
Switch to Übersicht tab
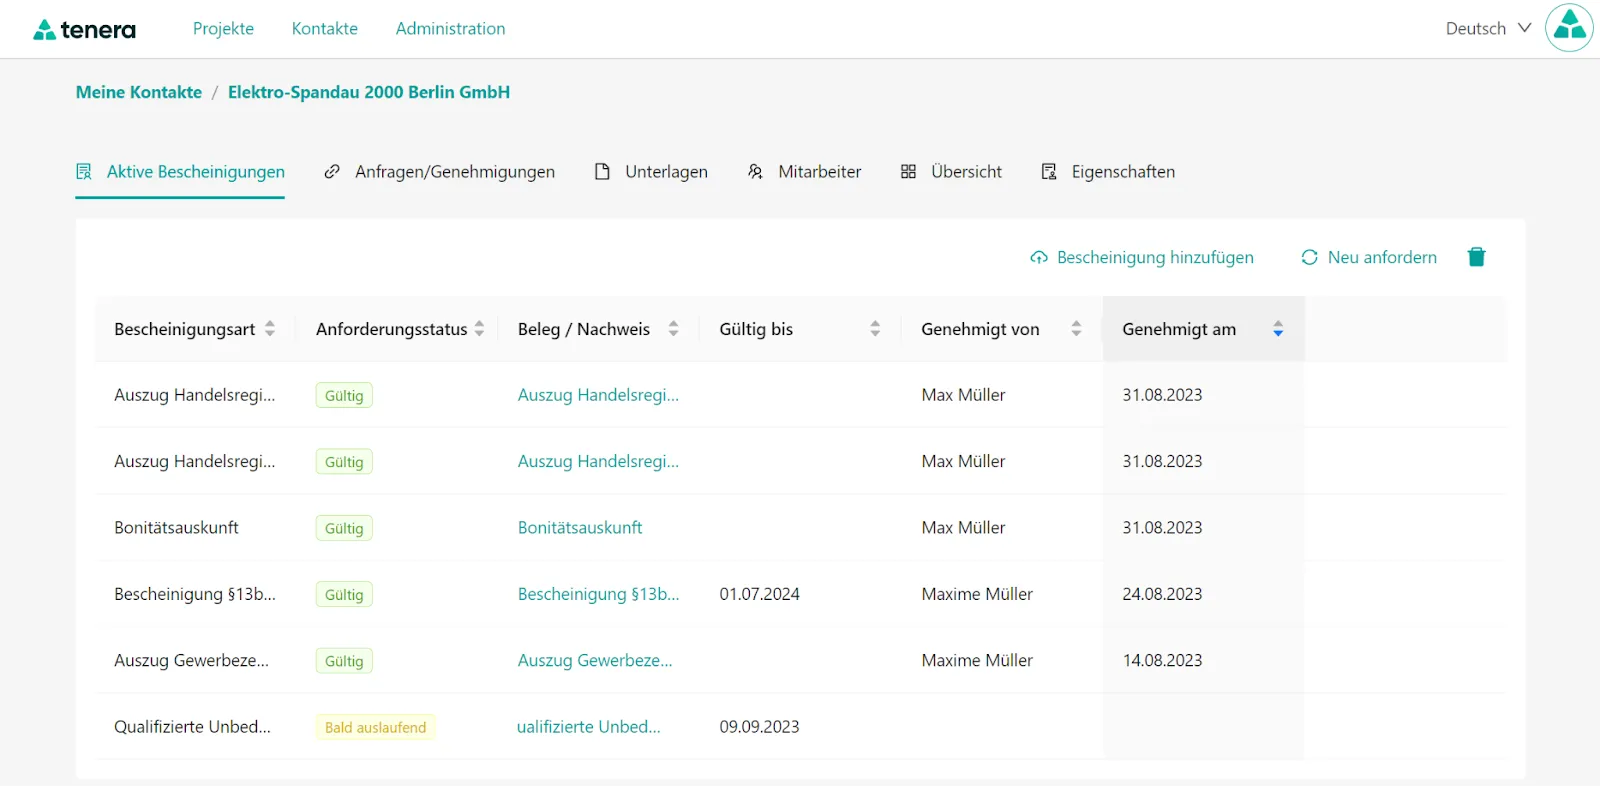coord(951,172)
